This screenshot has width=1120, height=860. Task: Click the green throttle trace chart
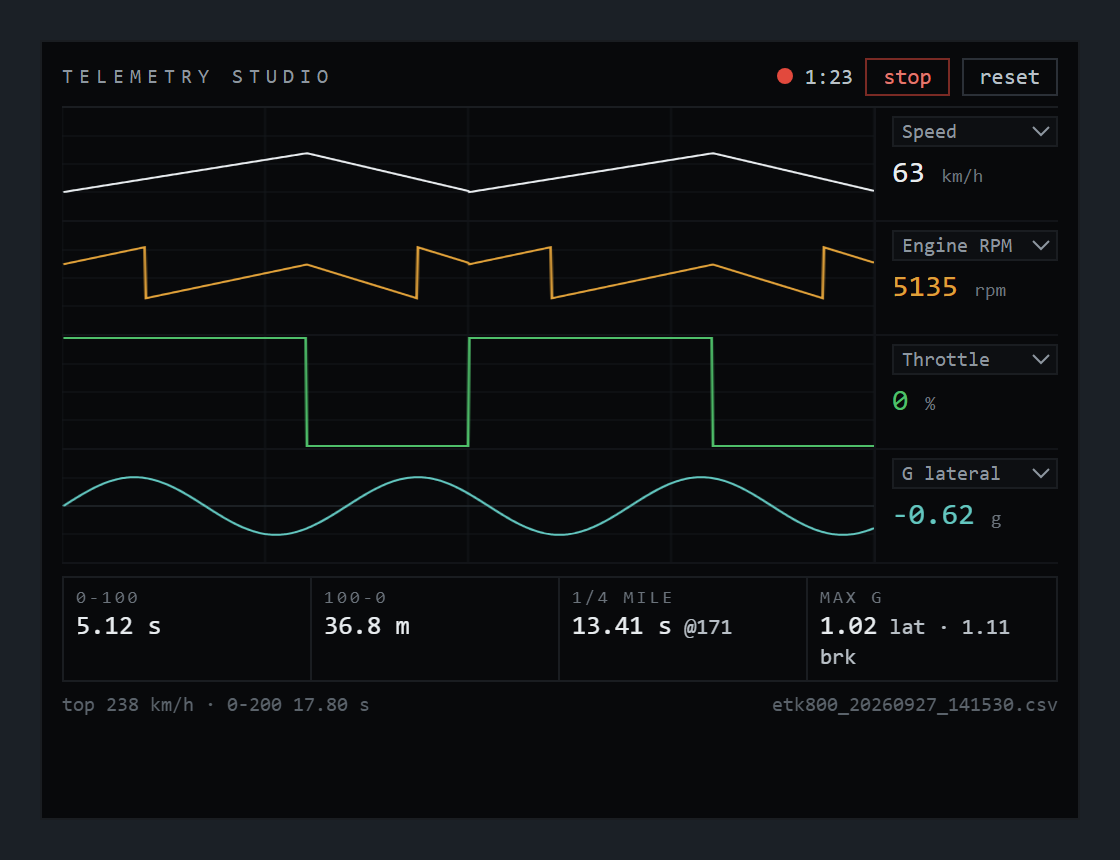[x=469, y=392]
